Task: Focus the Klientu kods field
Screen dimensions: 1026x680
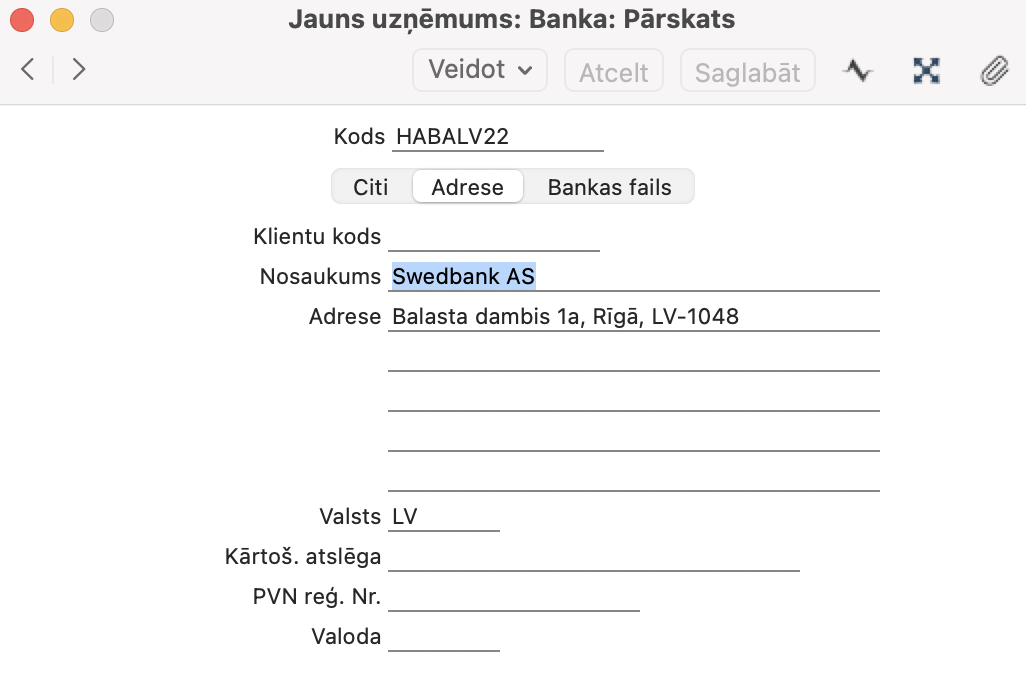Action: pyautogui.click(x=493, y=238)
